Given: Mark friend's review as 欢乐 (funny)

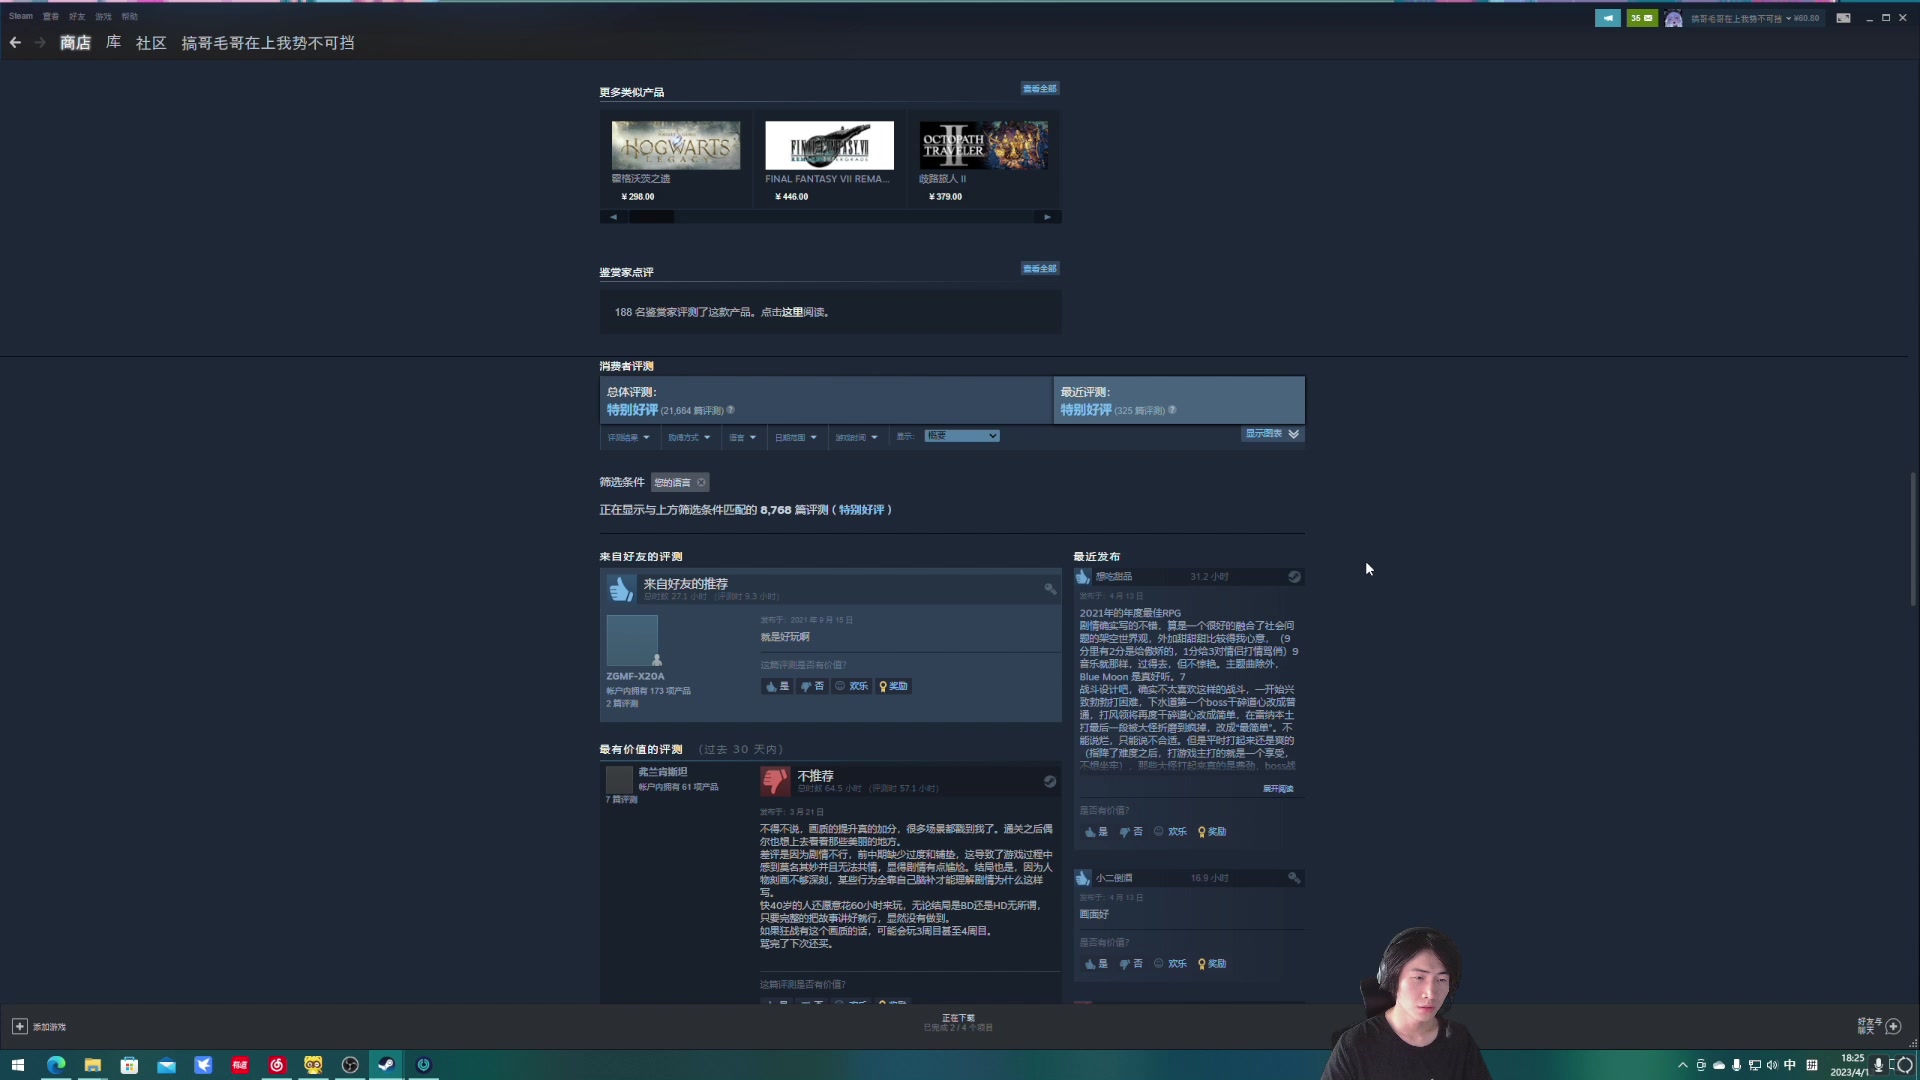Looking at the screenshot, I should click(x=852, y=687).
